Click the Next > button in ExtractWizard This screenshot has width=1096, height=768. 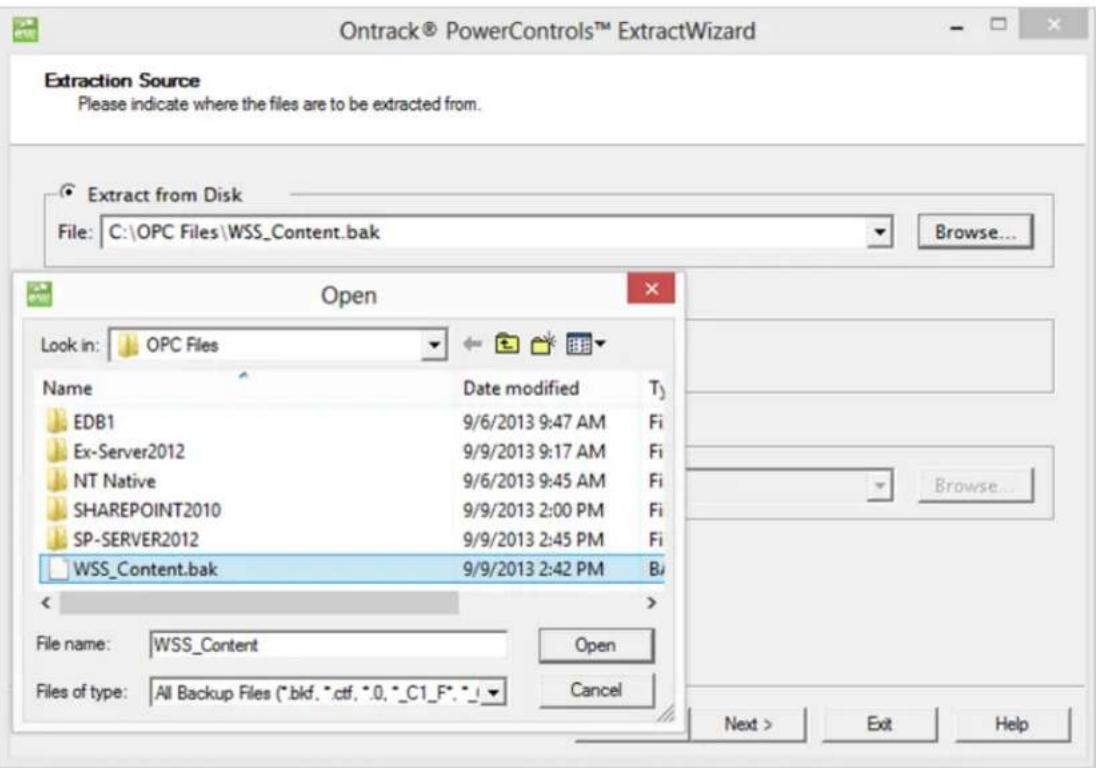tap(748, 724)
